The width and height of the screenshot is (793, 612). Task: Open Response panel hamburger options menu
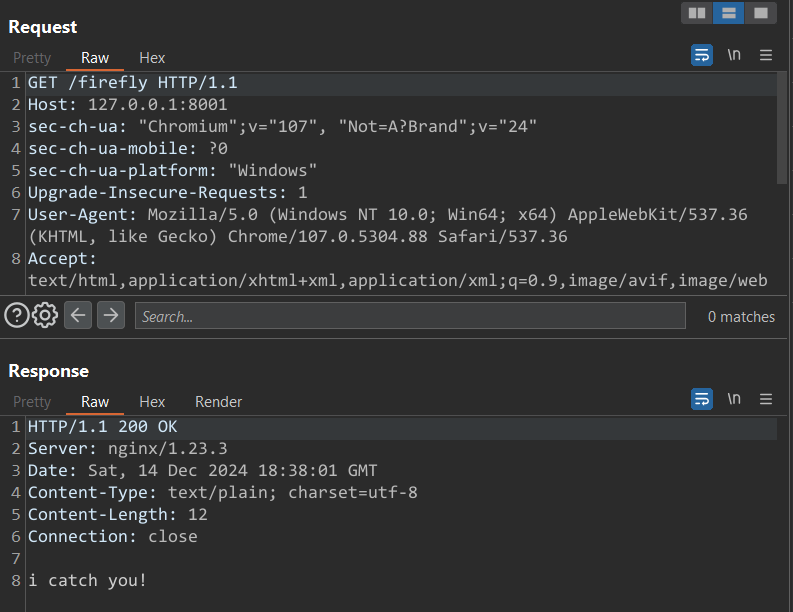pos(766,399)
